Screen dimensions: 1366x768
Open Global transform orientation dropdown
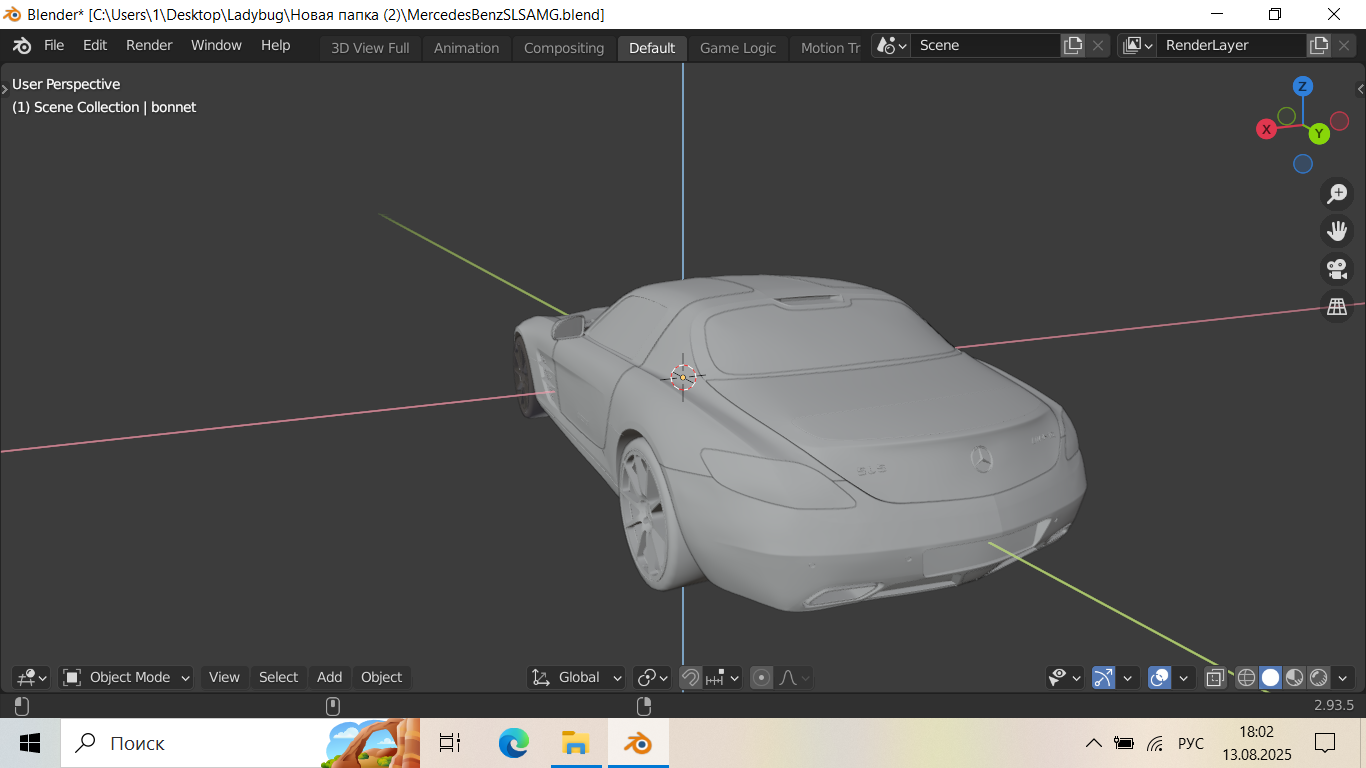[577, 677]
